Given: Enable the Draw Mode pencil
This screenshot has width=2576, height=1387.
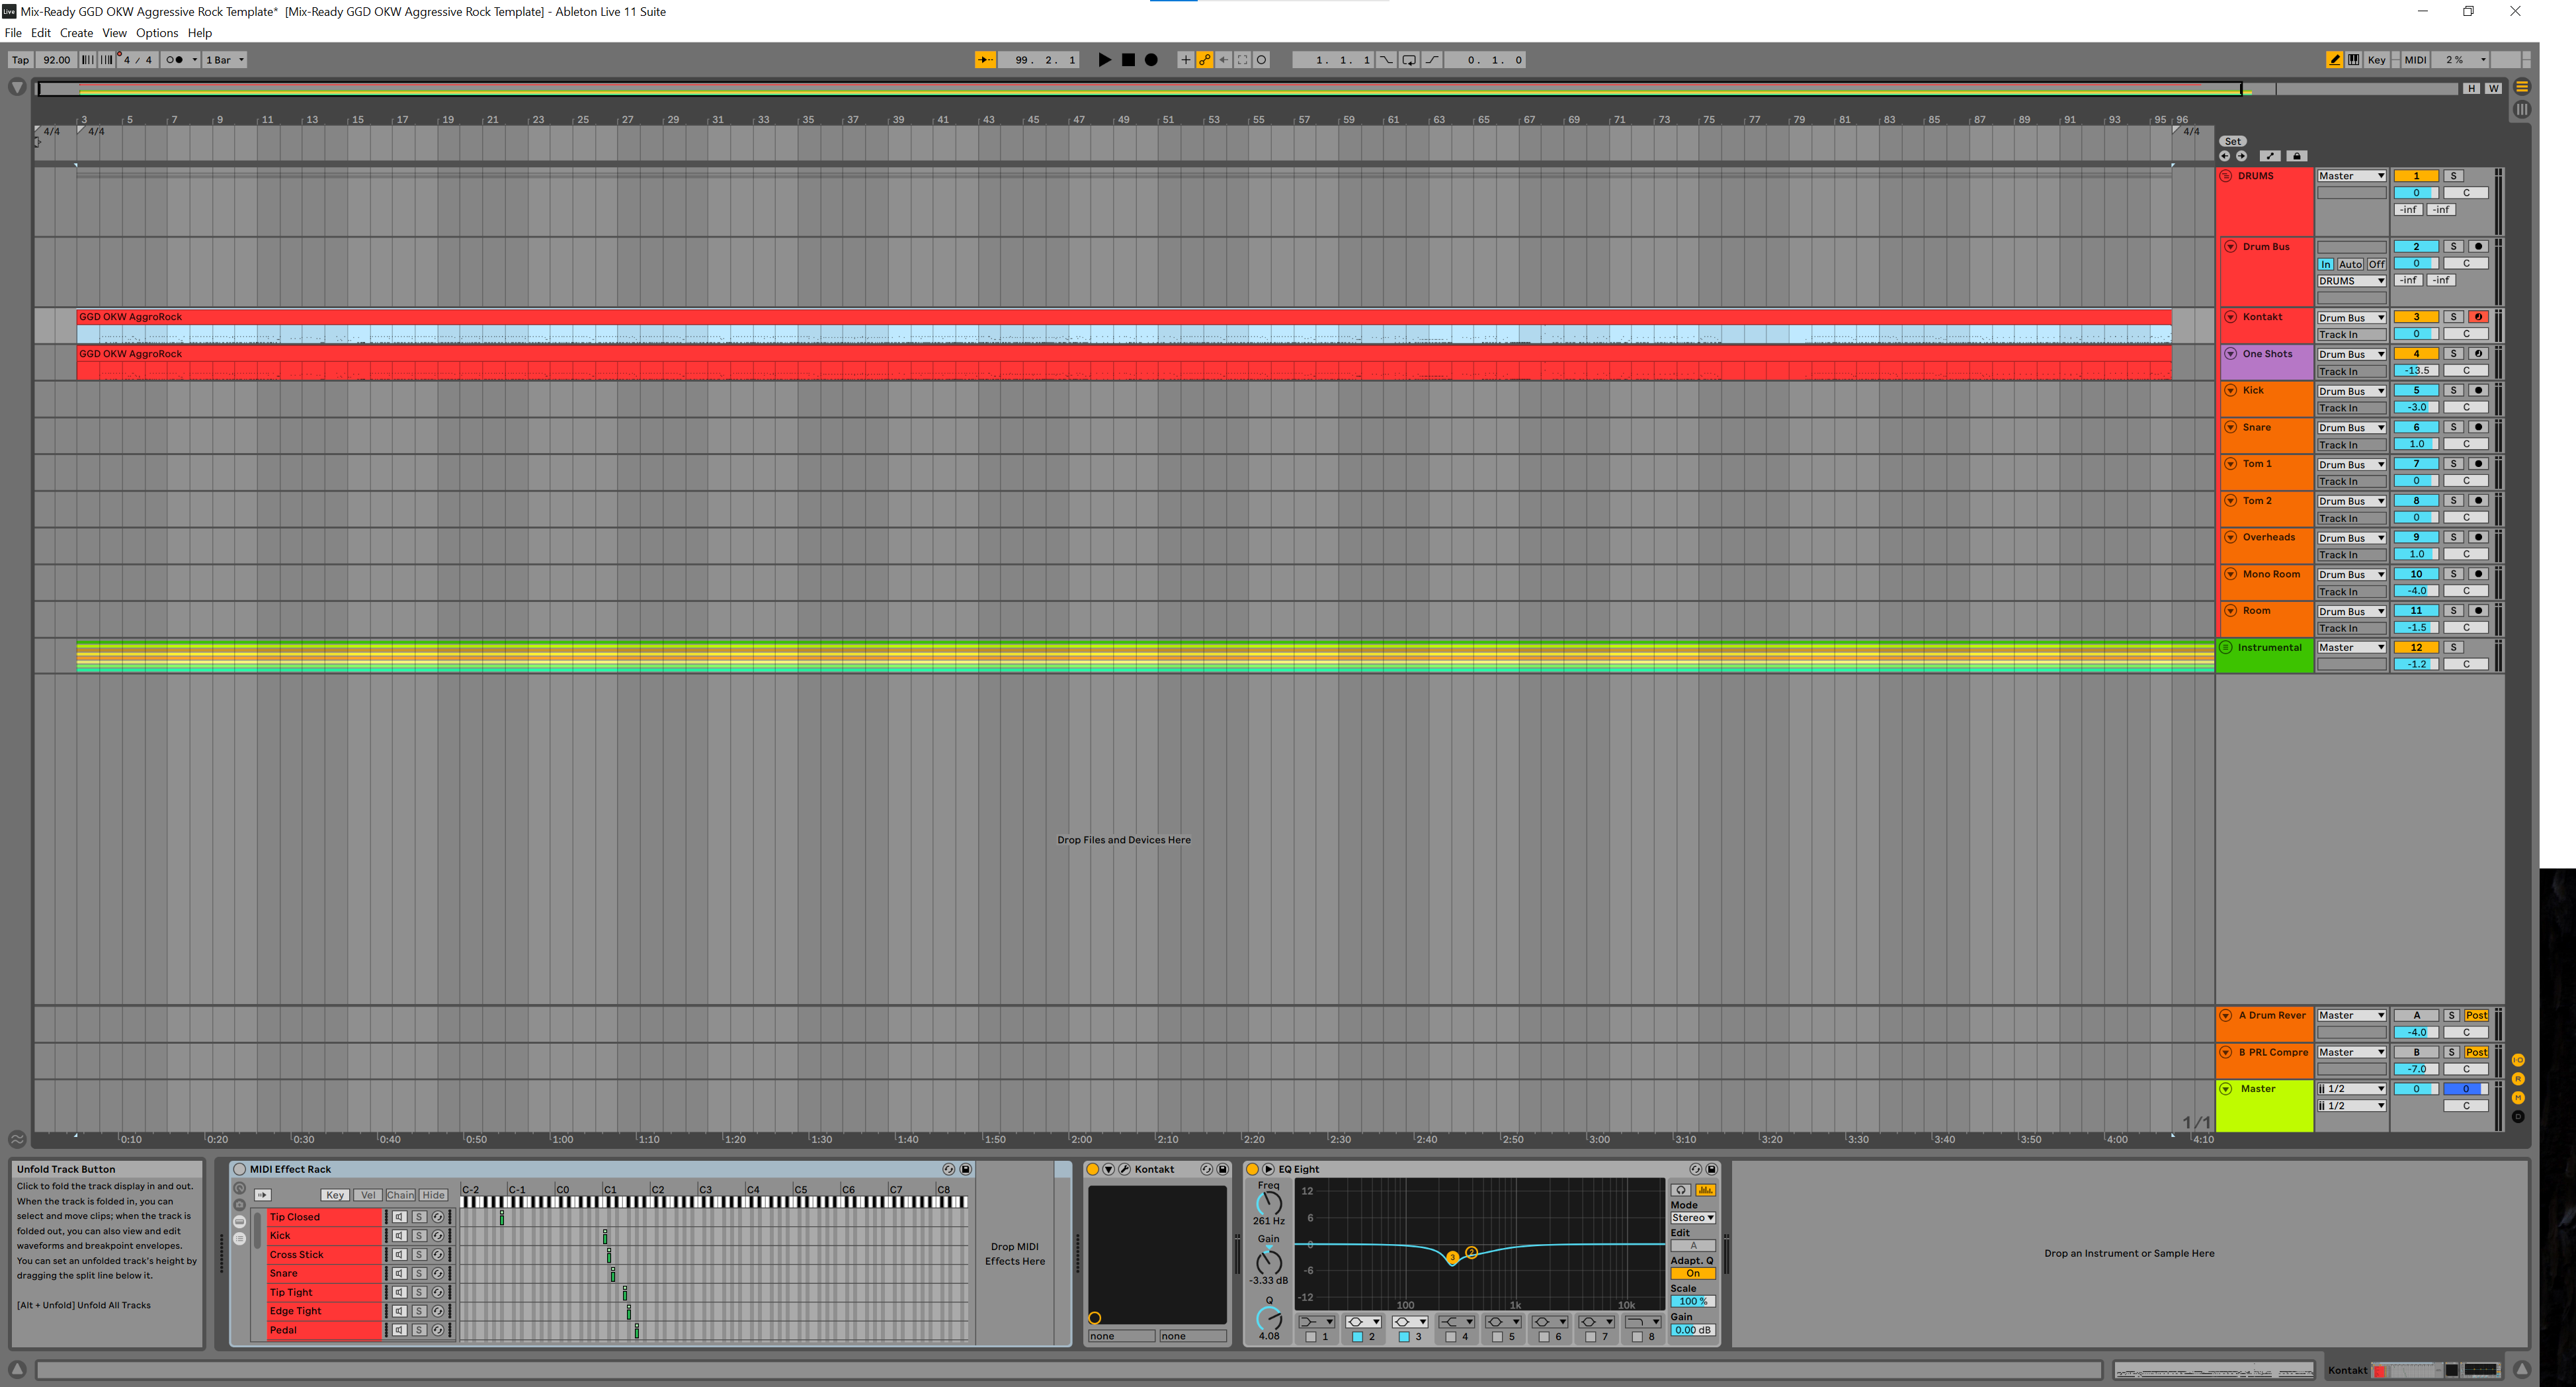Looking at the screenshot, I should 2334,60.
